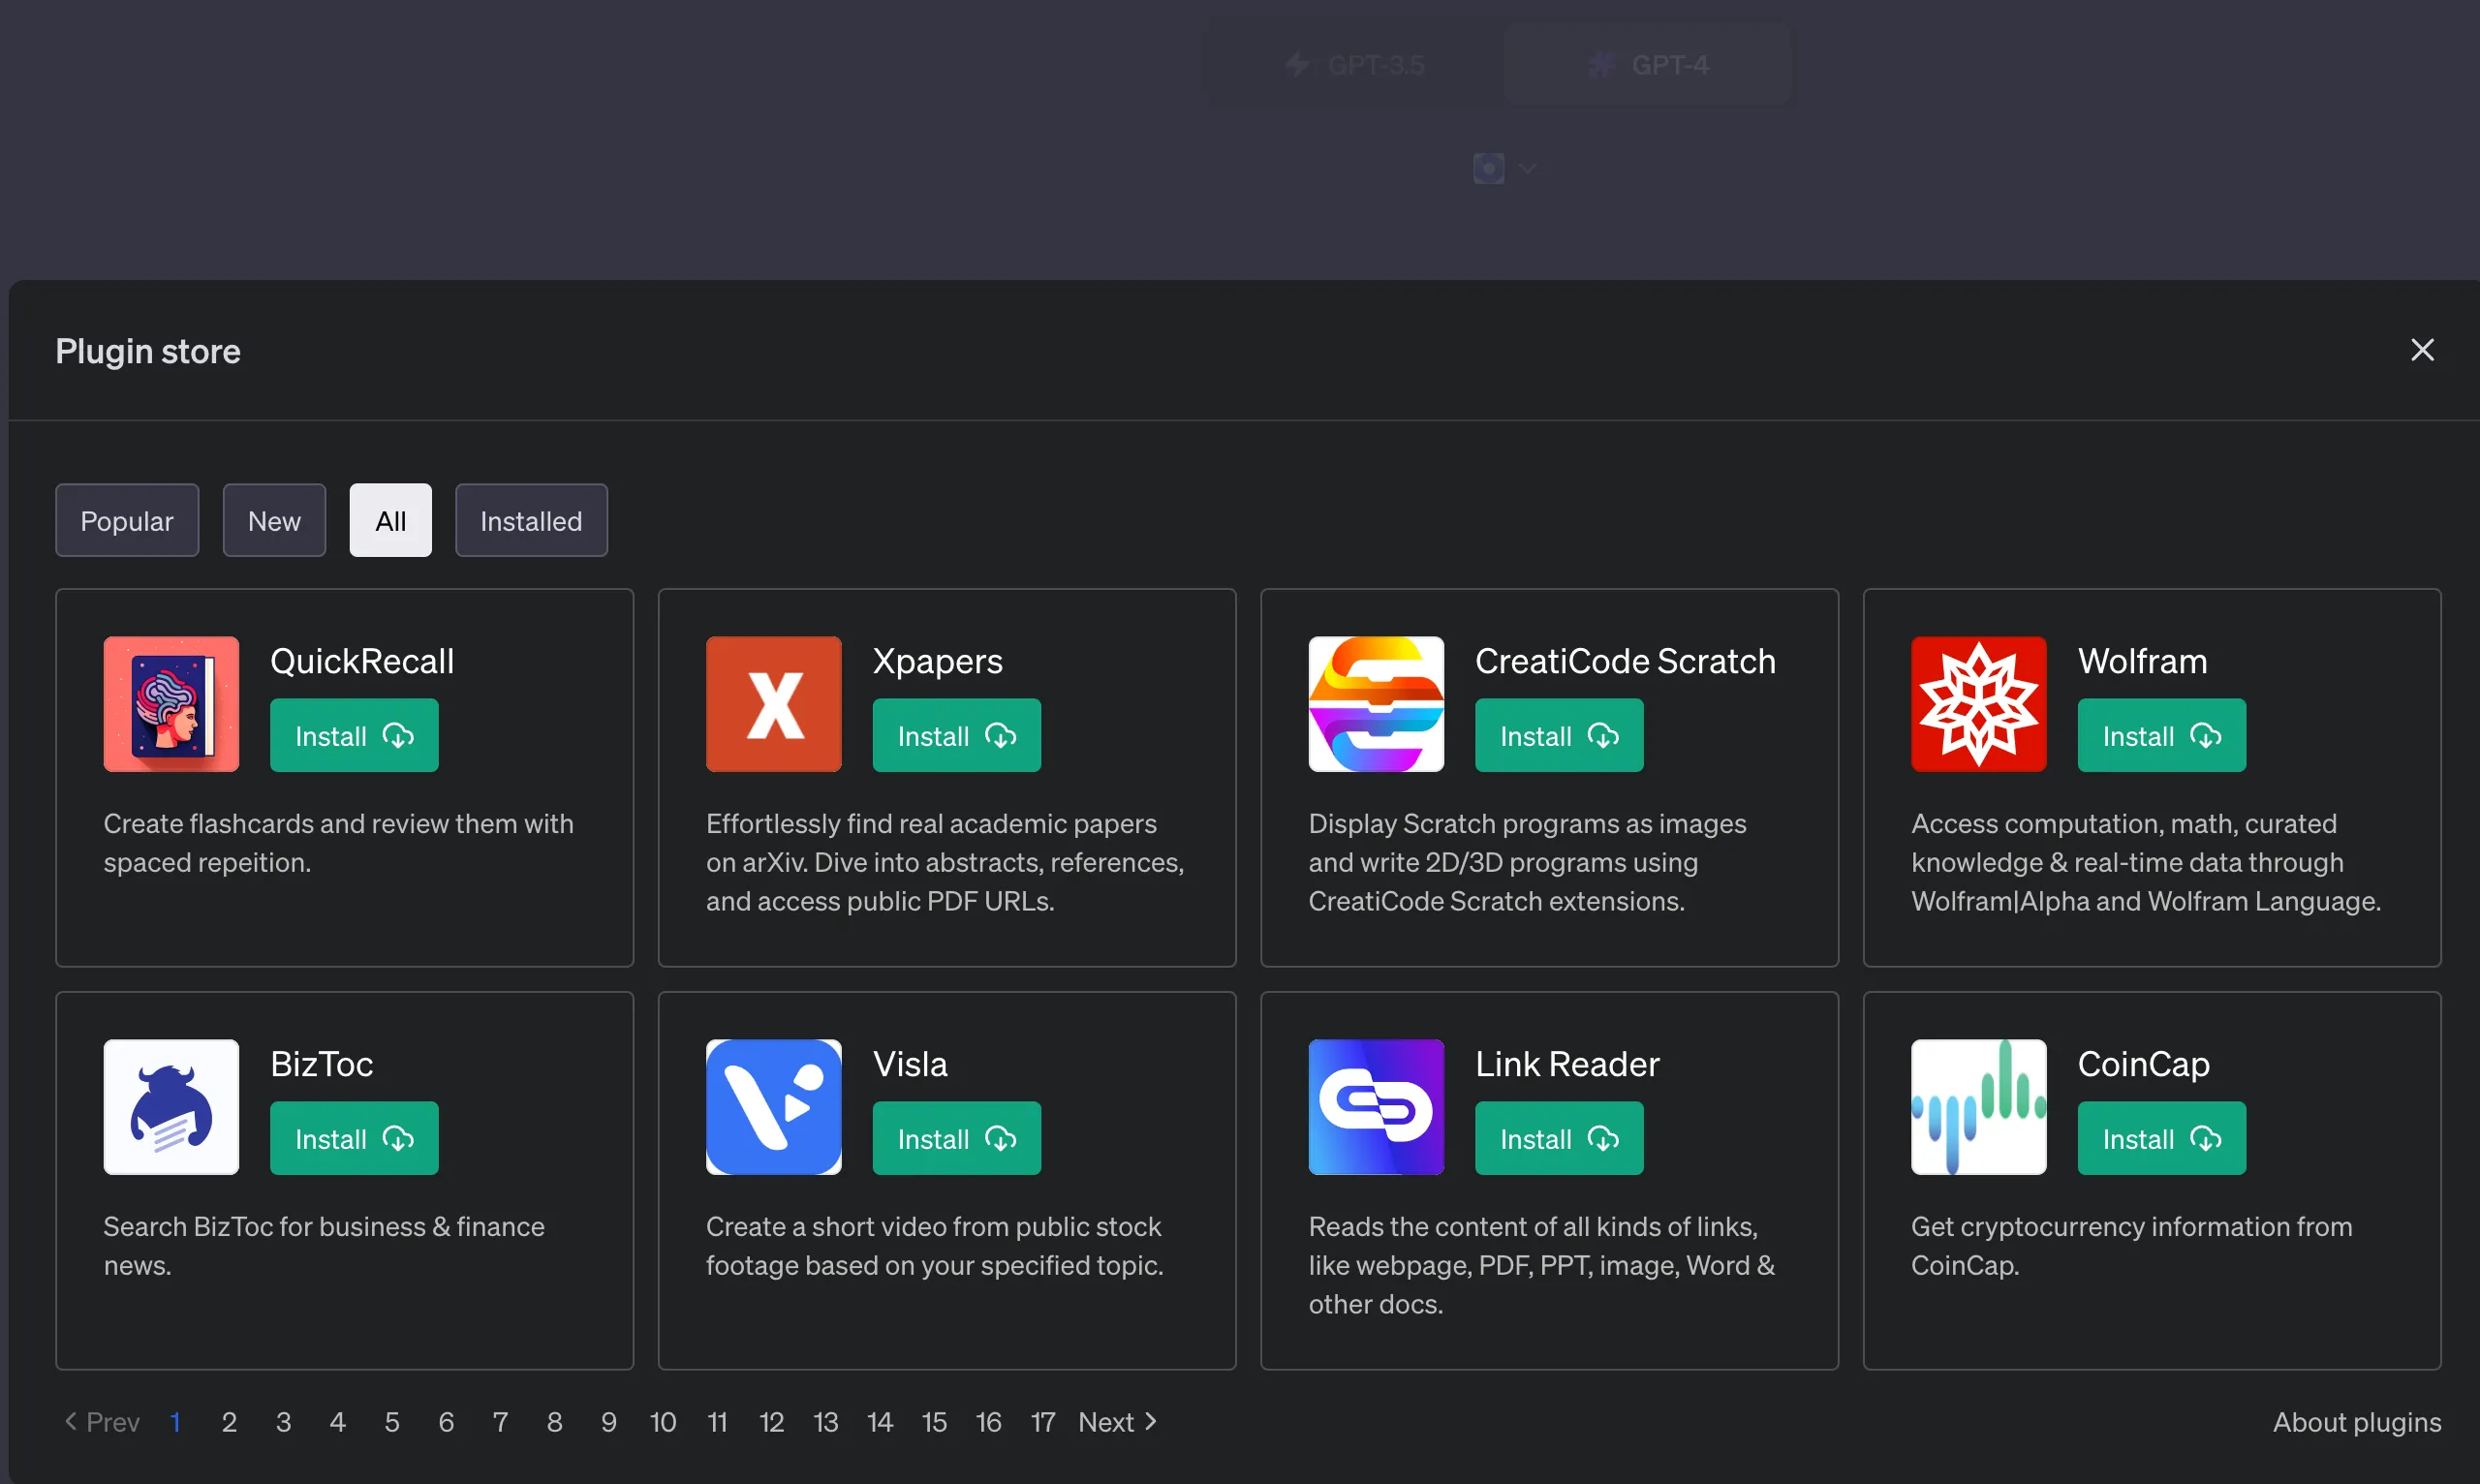Click the CoinCap plugin logo
Screen dimensions: 2480x1484
coord(1978,1107)
